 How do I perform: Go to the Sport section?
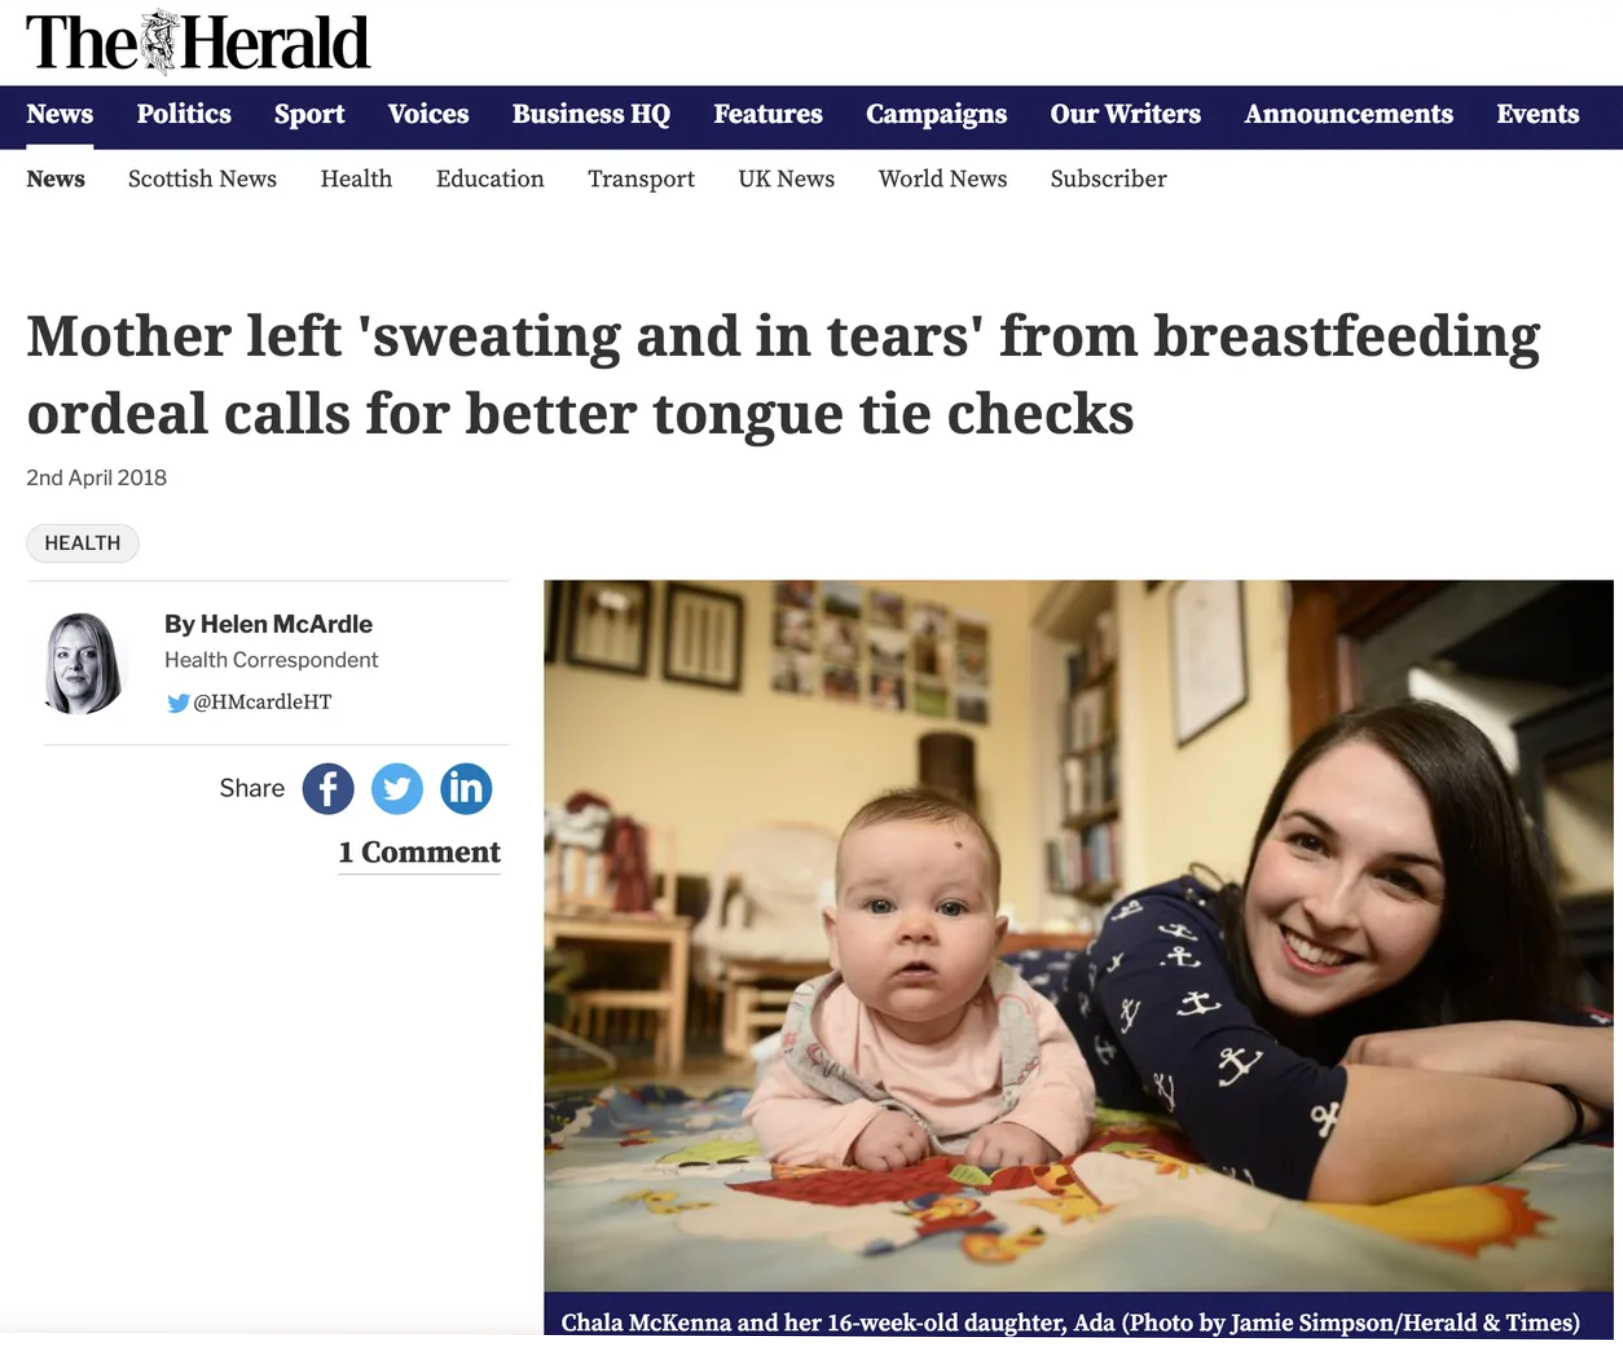tap(309, 114)
